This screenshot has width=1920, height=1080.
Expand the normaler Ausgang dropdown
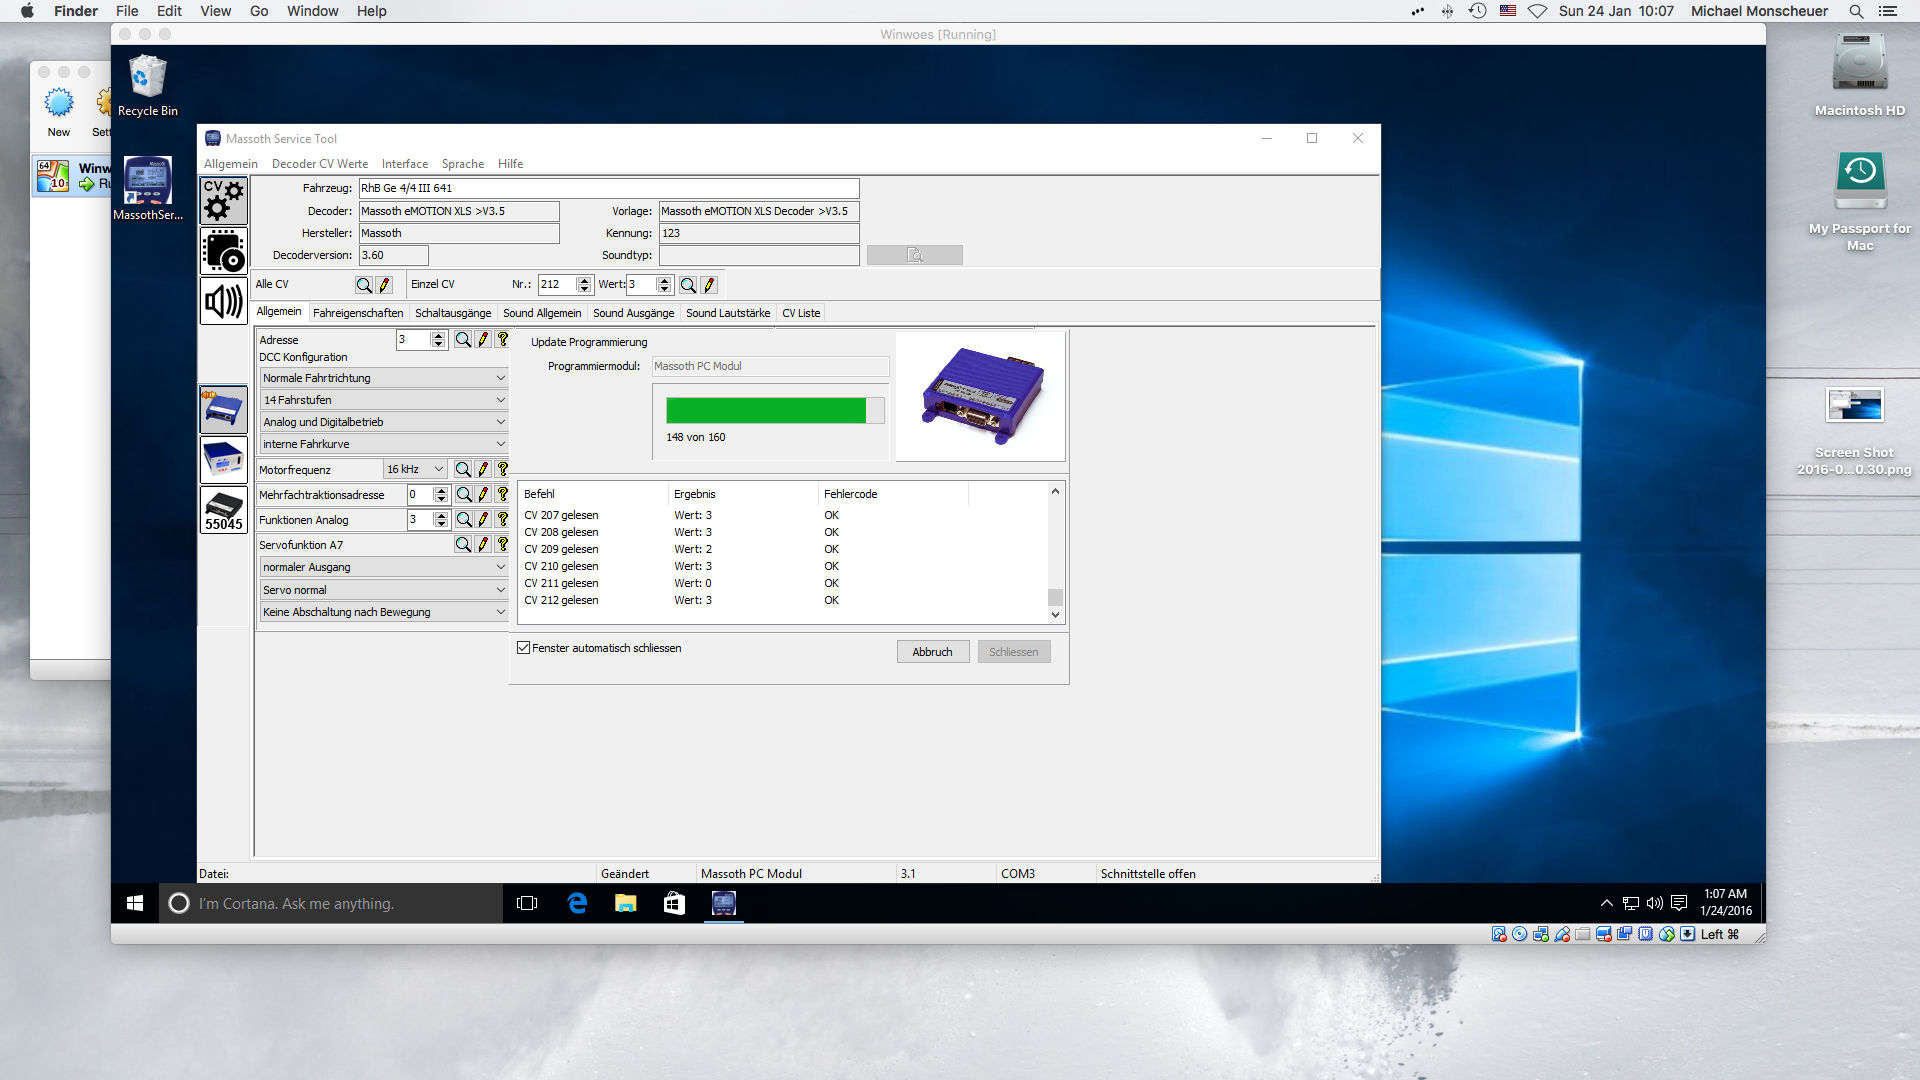pos(384,567)
